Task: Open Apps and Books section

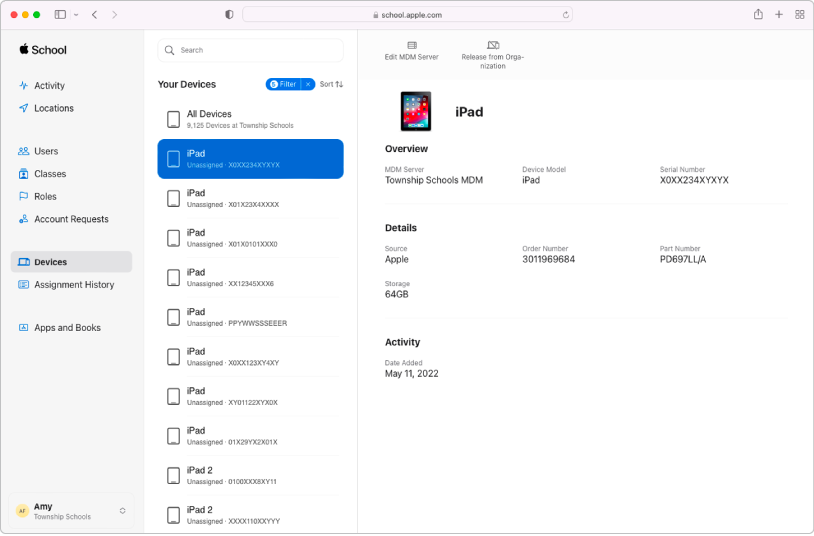Action: [67, 328]
